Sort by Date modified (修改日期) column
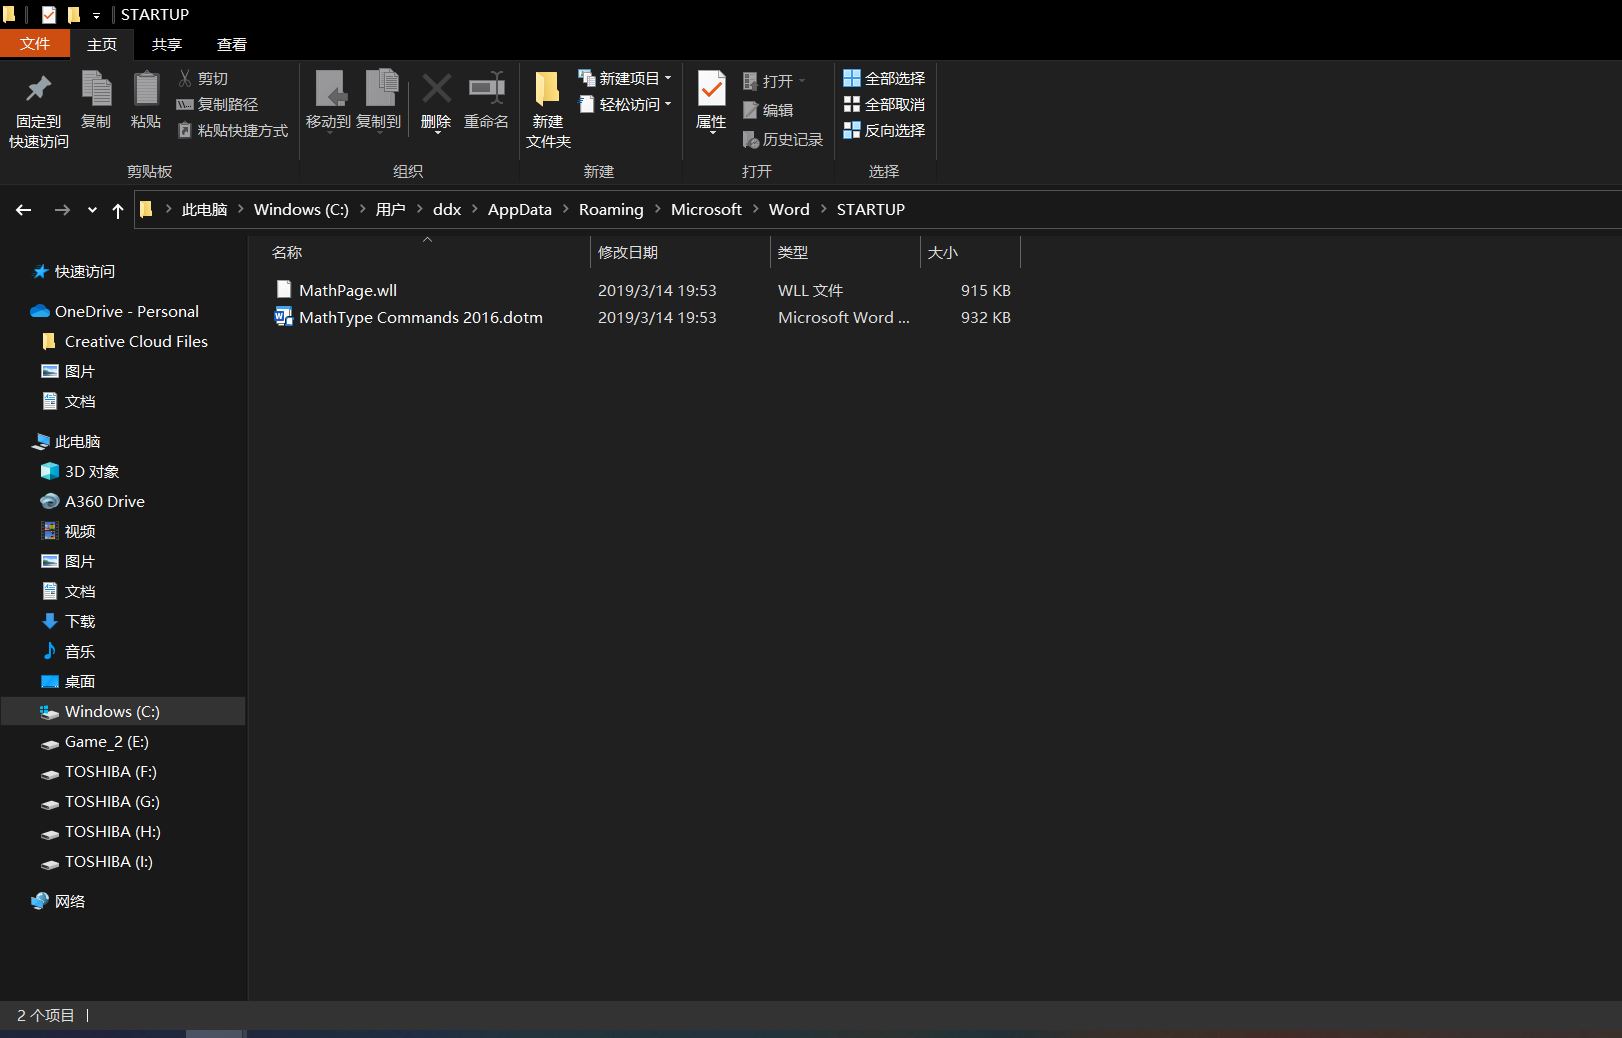The width and height of the screenshot is (1622, 1038). click(x=680, y=252)
